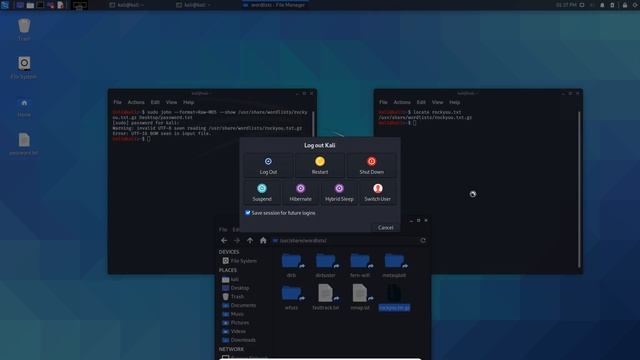The width and height of the screenshot is (640, 360).
Task: Open View menu in right terminal
Action: tap(438, 102)
